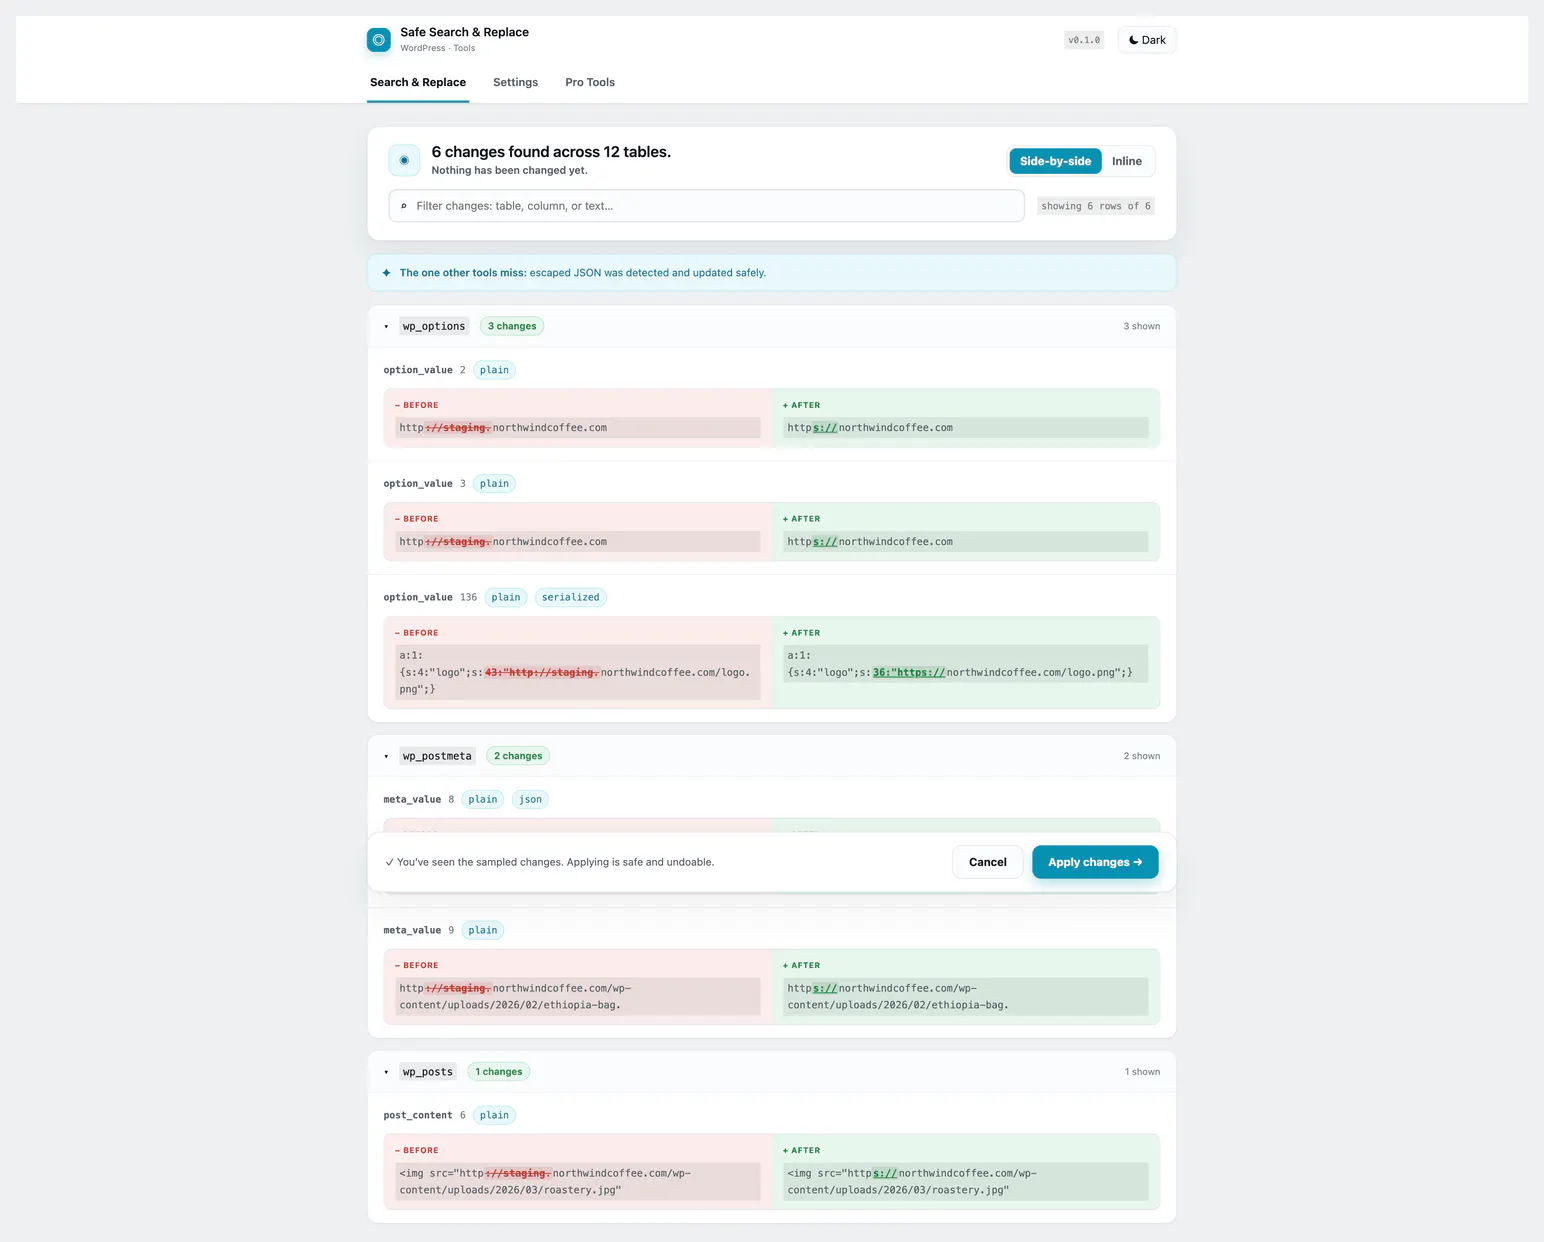Image resolution: width=1544 pixels, height=1242 pixels.
Task: Click the before value of option_value 3
Action: pyautogui.click(x=578, y=542)
